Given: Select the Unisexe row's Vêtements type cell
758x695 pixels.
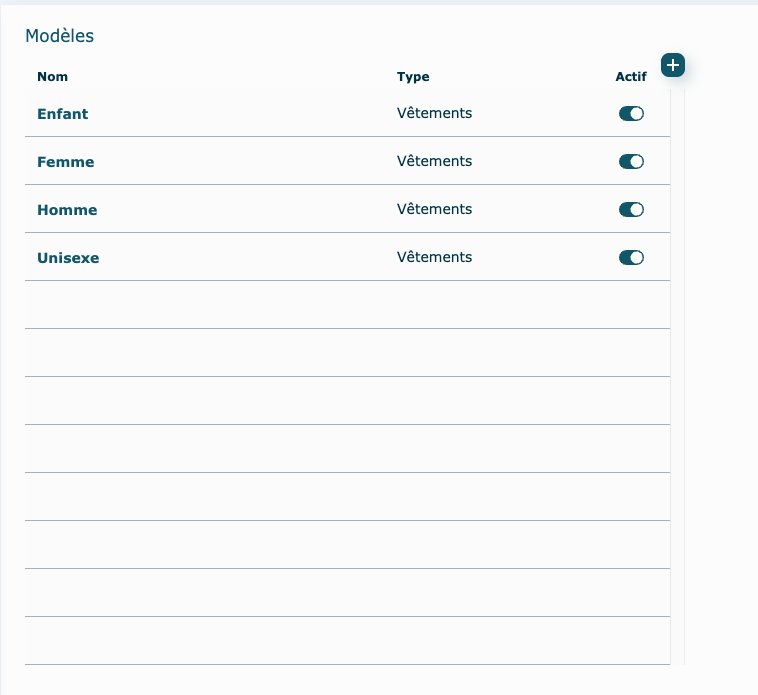Looking at the screenshot, I should tap(434, 258).
